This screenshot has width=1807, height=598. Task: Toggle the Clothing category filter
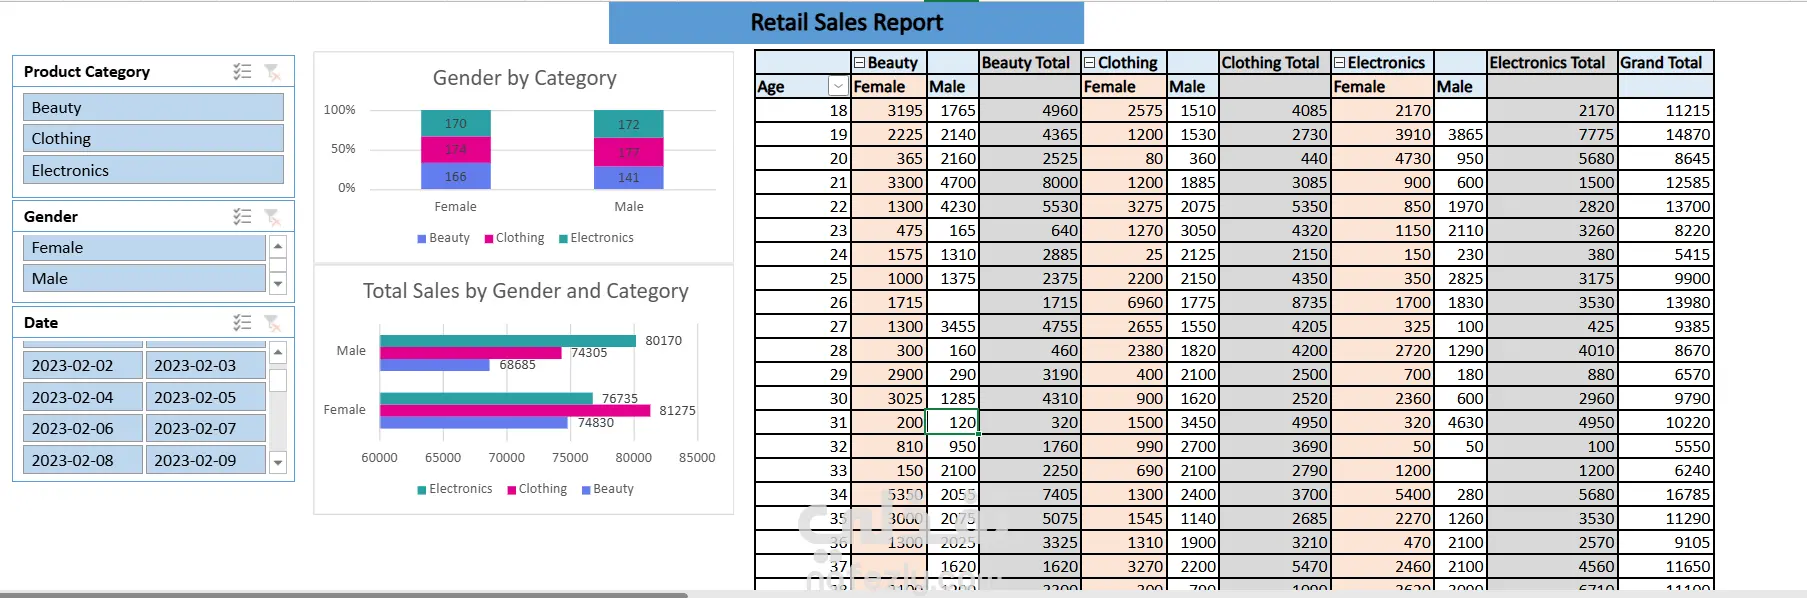(153, 139)
